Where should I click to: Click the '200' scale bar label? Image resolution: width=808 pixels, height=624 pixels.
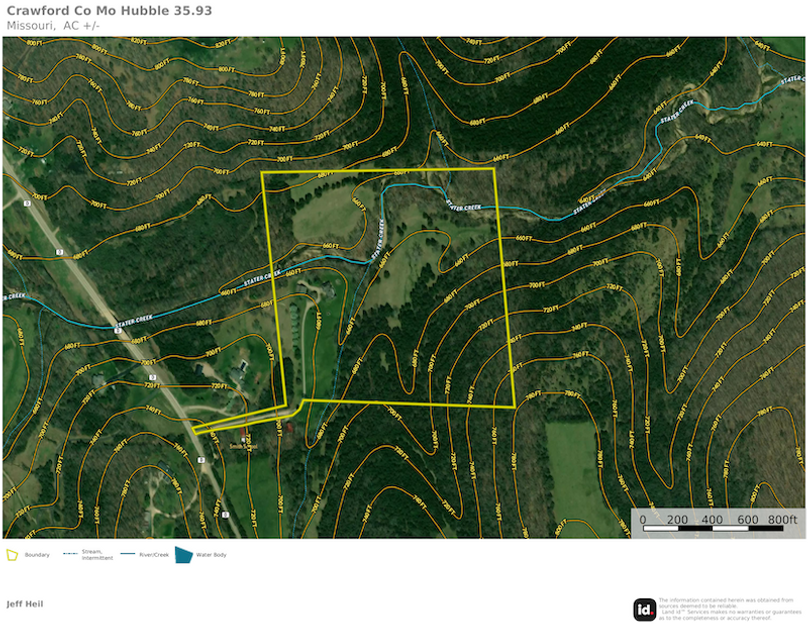677,519
